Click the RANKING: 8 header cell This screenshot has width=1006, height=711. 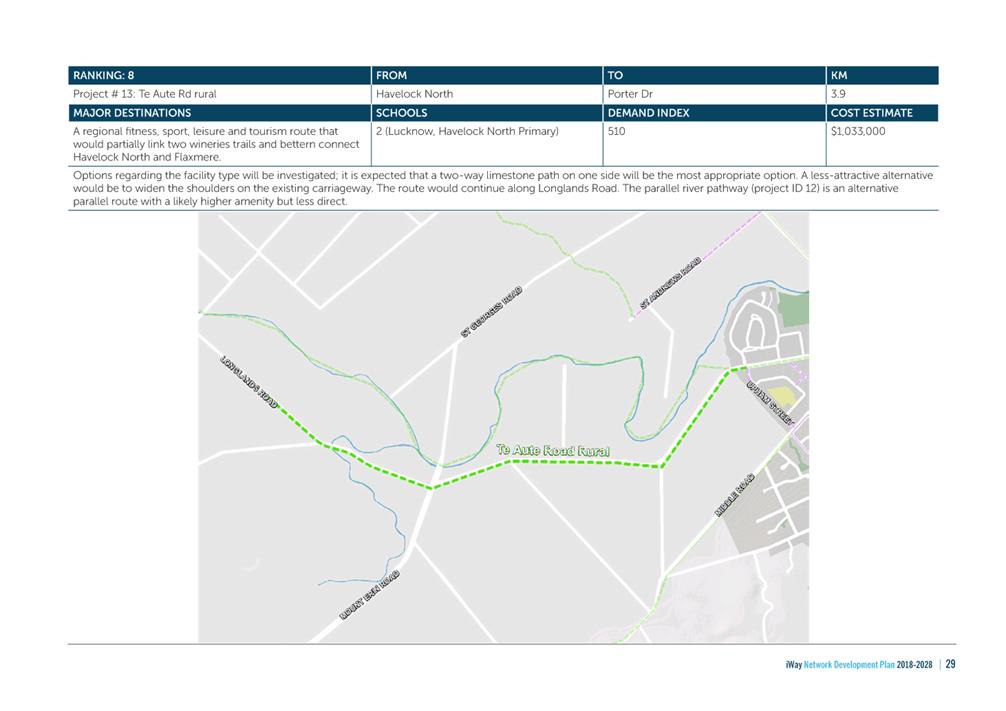(x=219, y=75)
